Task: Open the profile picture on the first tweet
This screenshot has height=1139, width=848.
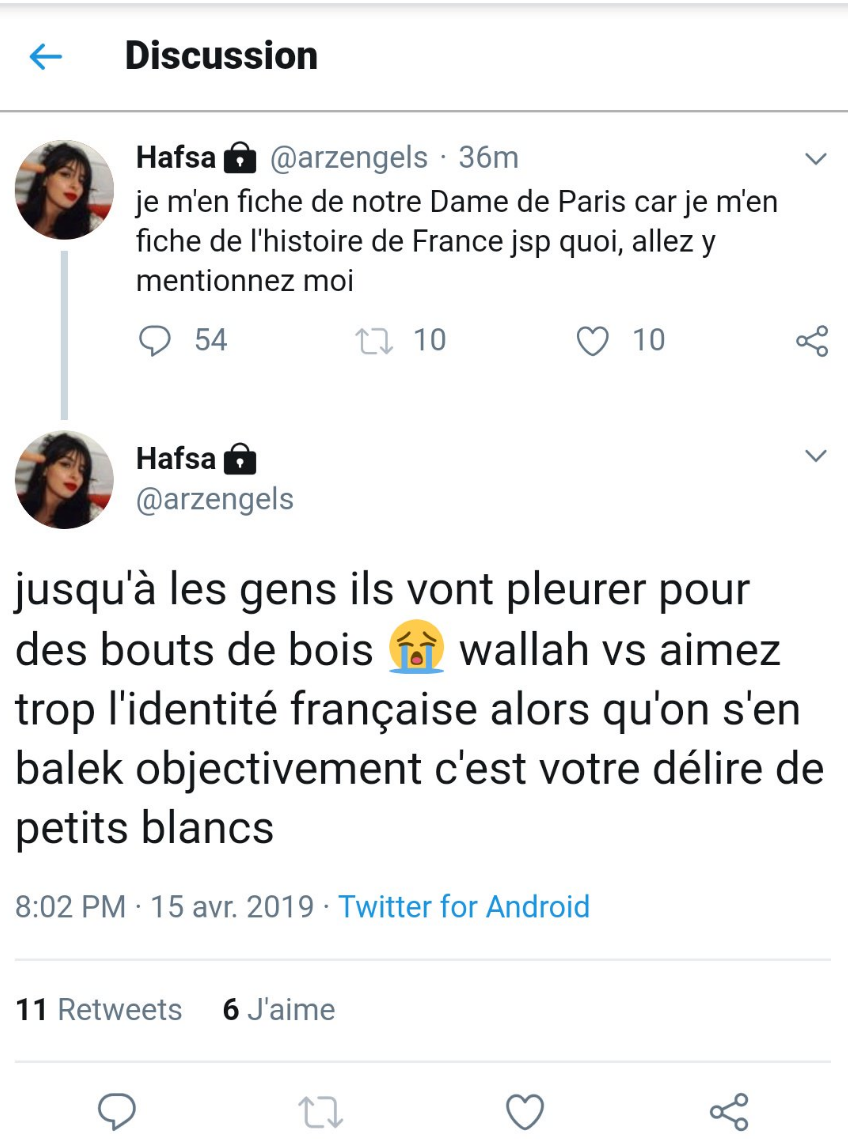Action: pos(64,190)
